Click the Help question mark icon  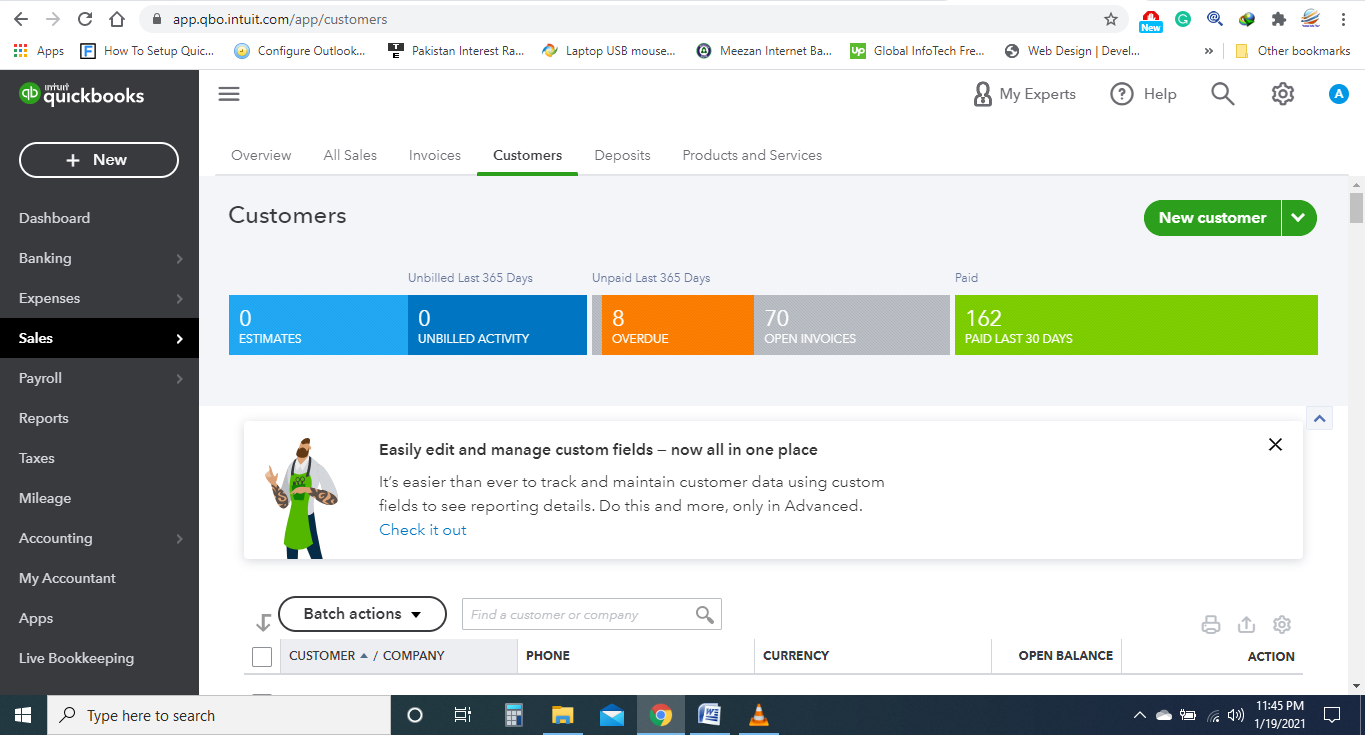point(1122,94)
